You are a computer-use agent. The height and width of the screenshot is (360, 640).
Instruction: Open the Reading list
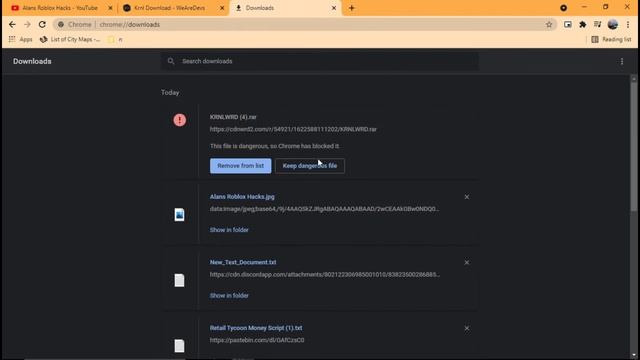611,39
